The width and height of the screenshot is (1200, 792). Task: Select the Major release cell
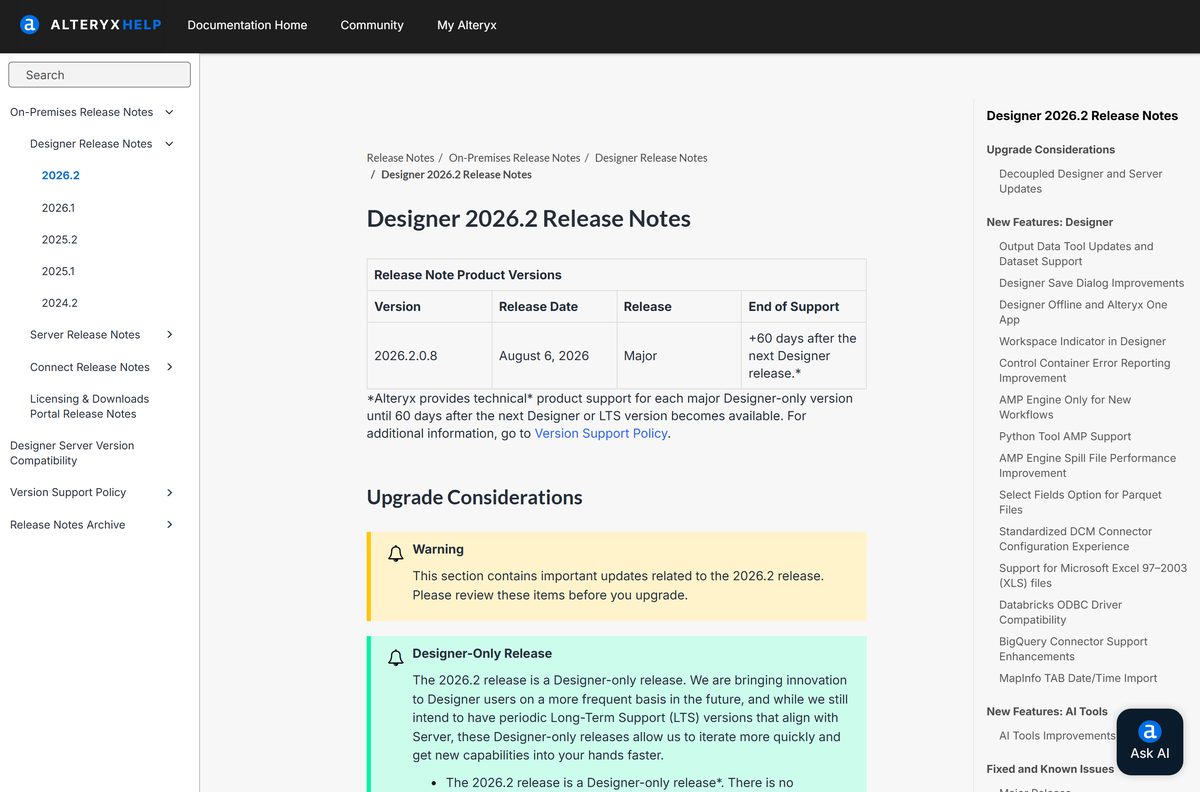click(679, 356)
